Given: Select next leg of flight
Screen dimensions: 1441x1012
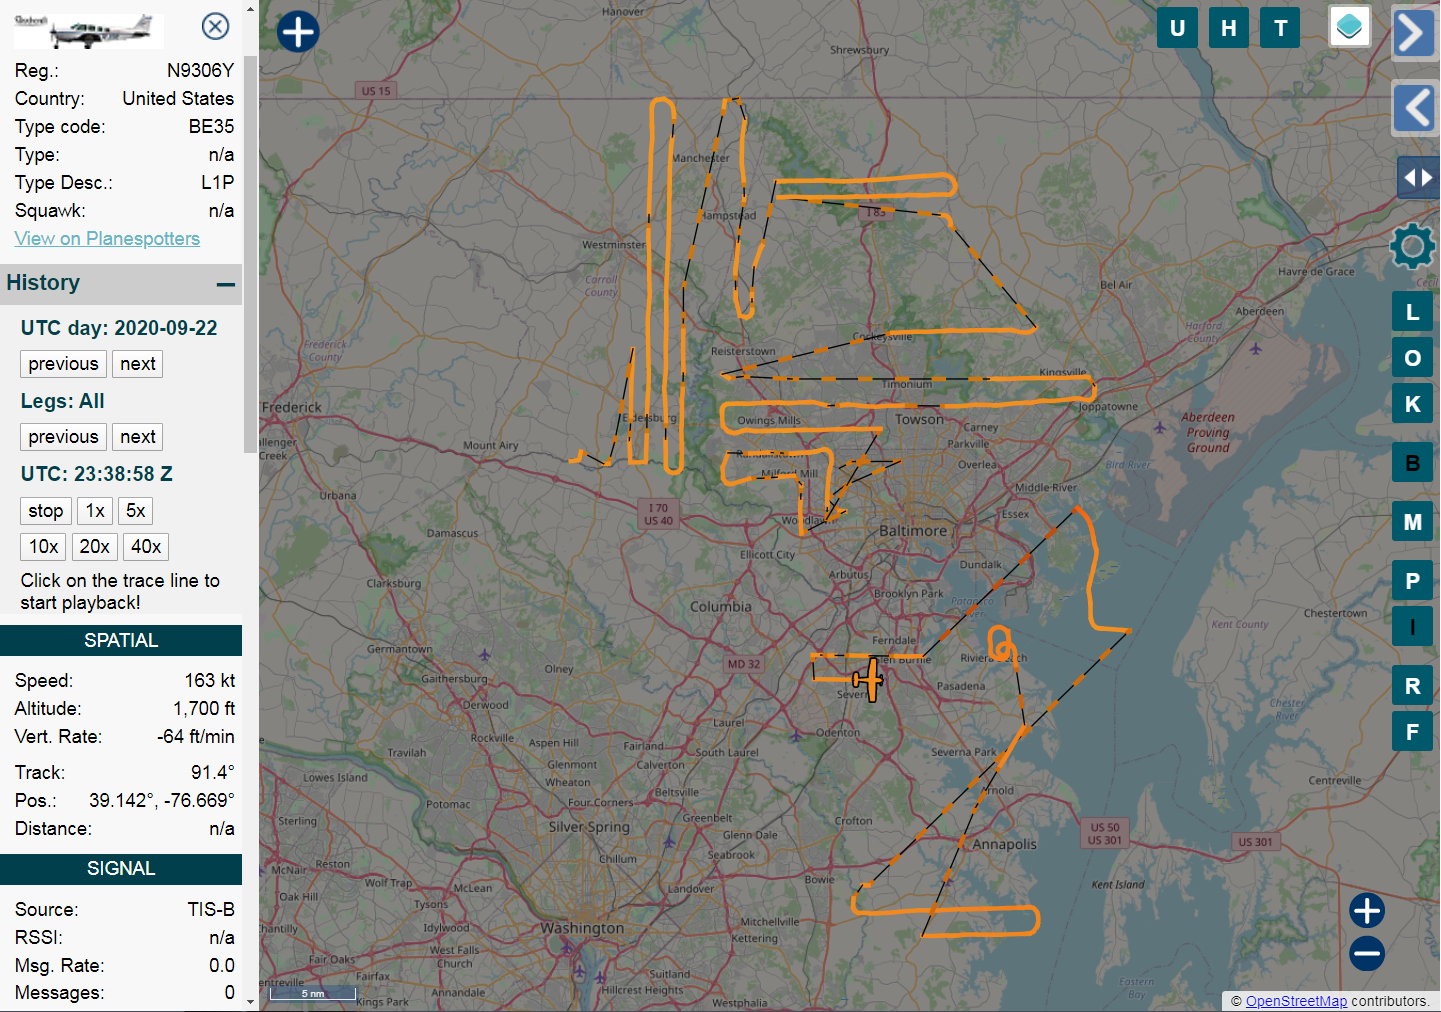Looking at the screenshot, I should (137, 437).
